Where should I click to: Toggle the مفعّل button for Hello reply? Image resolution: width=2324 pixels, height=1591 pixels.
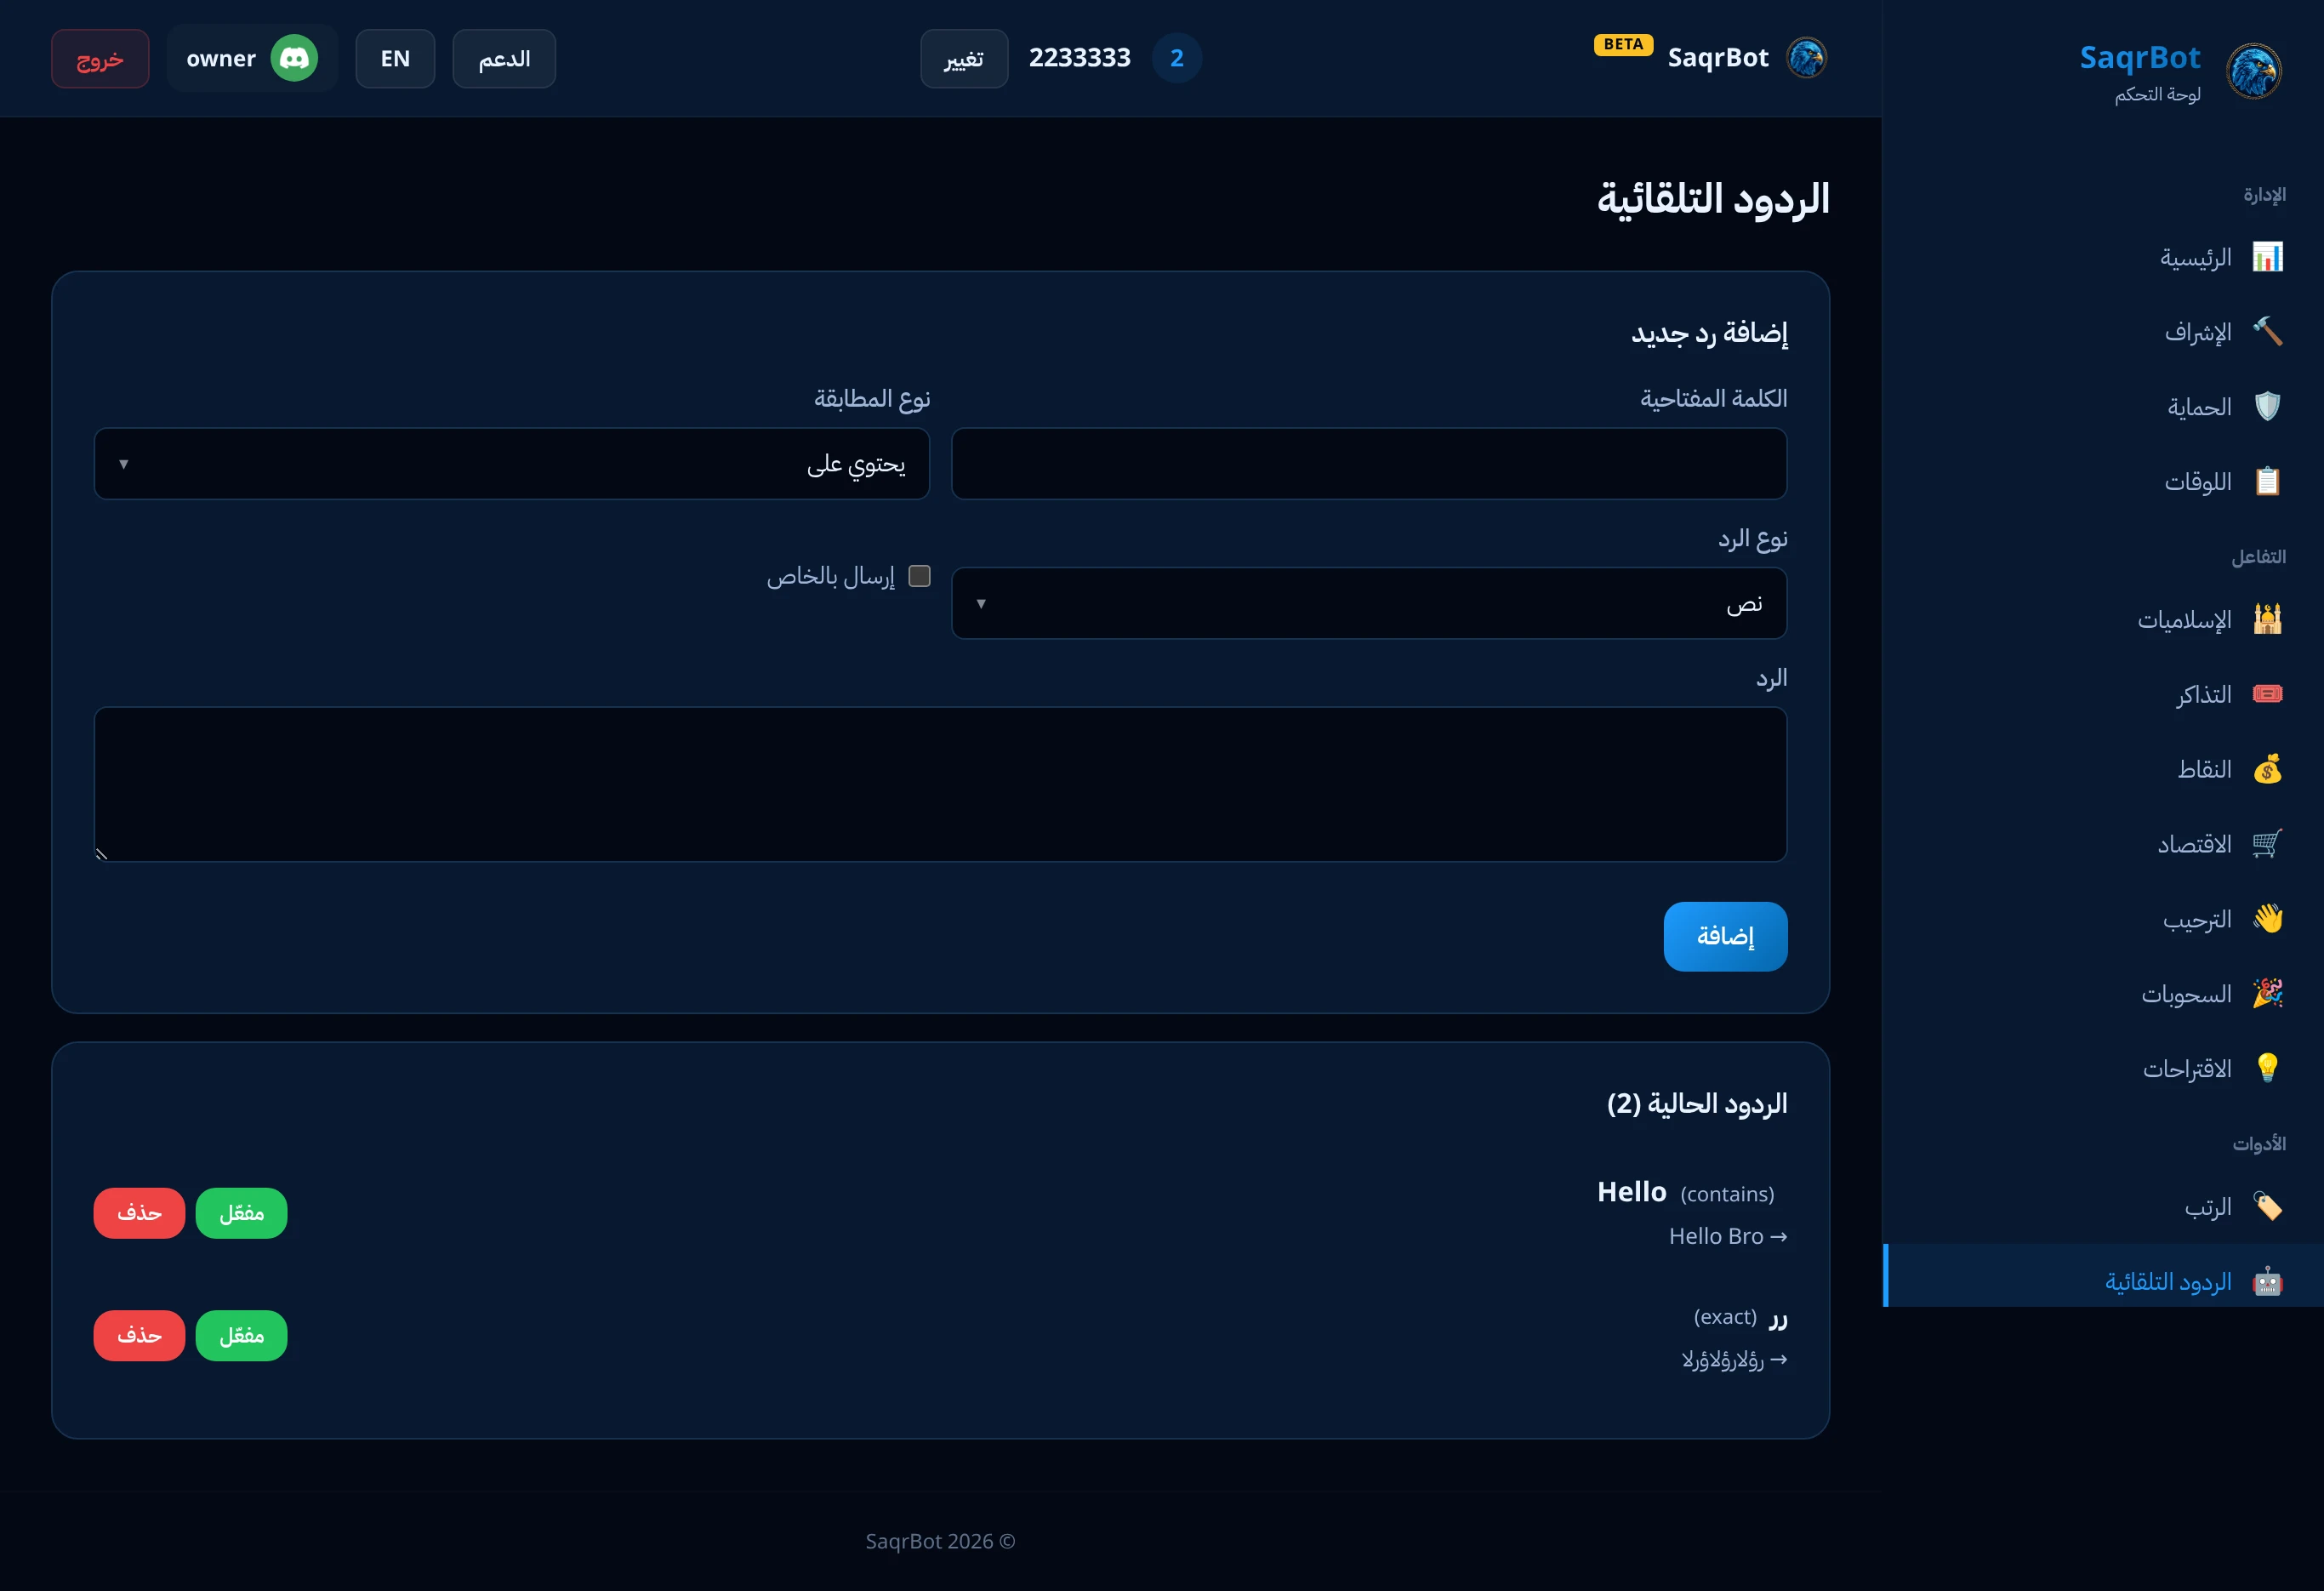(241, 1213)
